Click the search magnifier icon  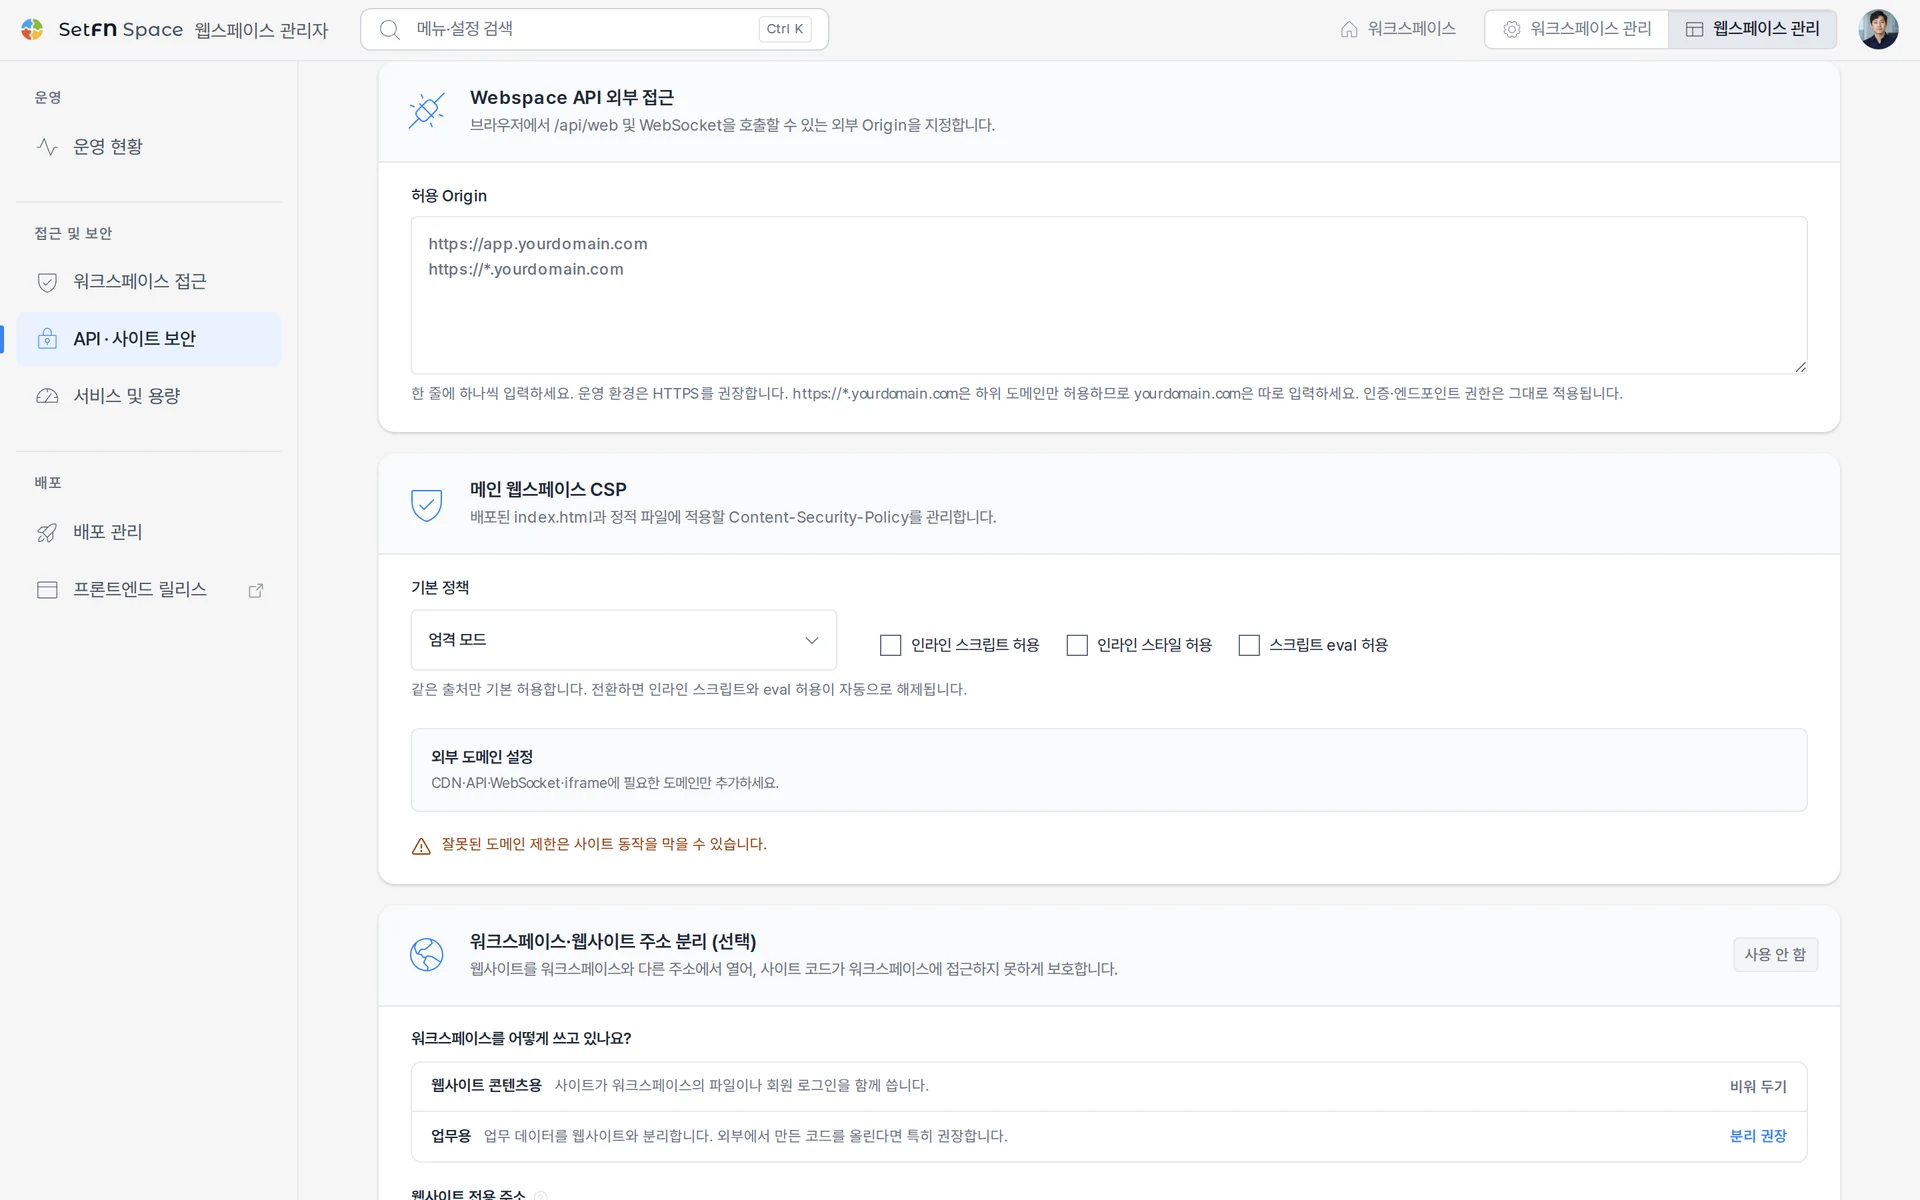tap(390, 29)
